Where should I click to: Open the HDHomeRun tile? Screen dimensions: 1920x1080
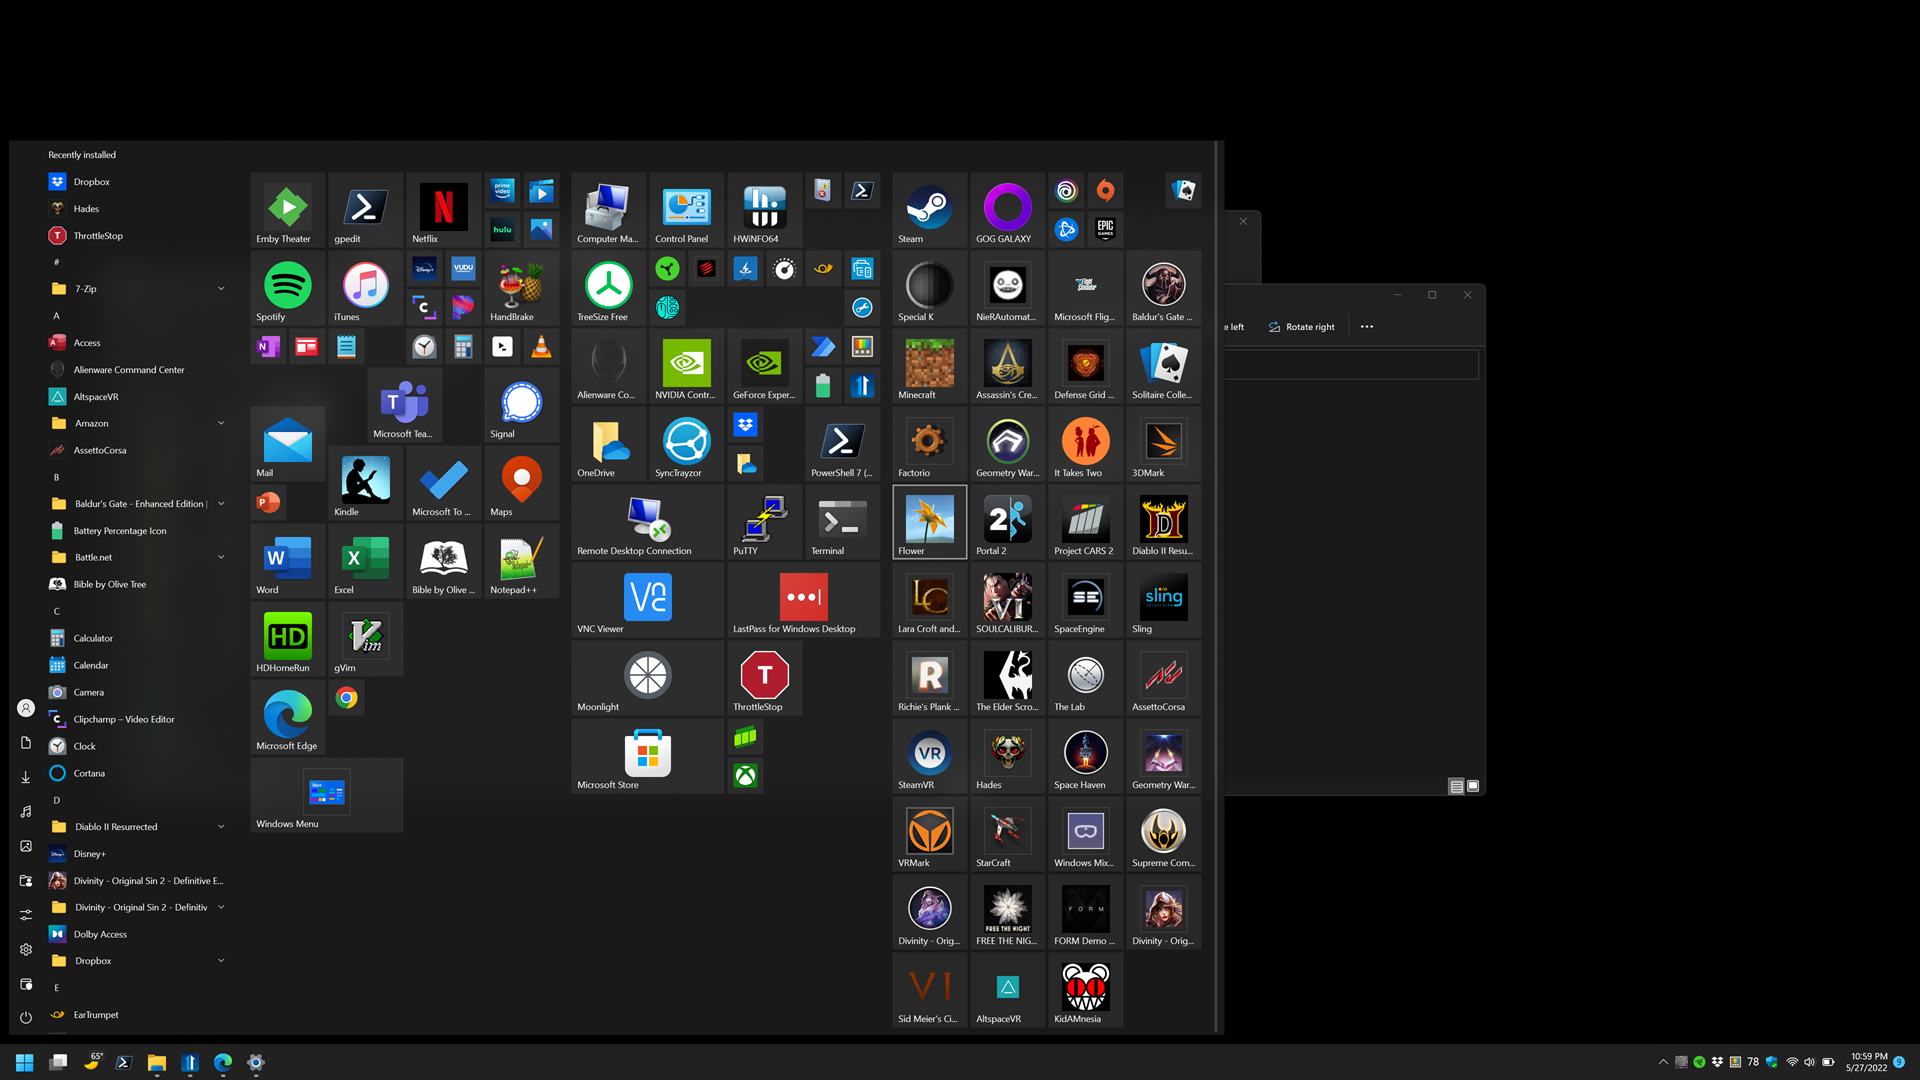288,638
